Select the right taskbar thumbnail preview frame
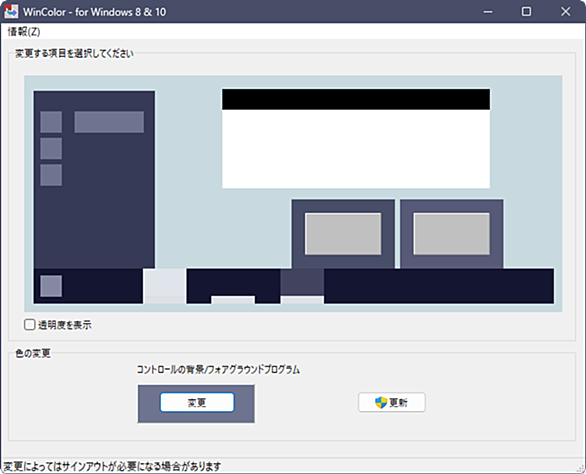Image resolution: width=586 pixels, height=474 pixels. tap(451, 234)
